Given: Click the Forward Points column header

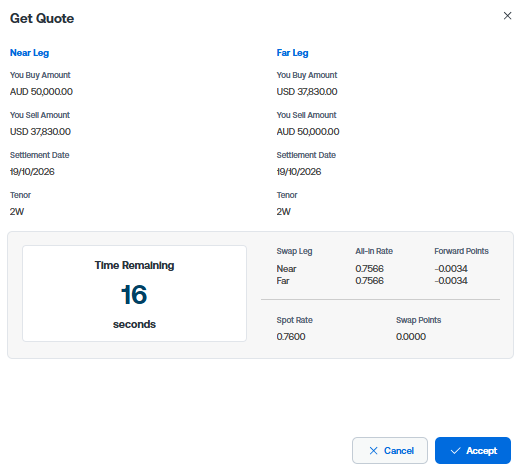Looking at the screenshot, I should (x=461, y=251).
